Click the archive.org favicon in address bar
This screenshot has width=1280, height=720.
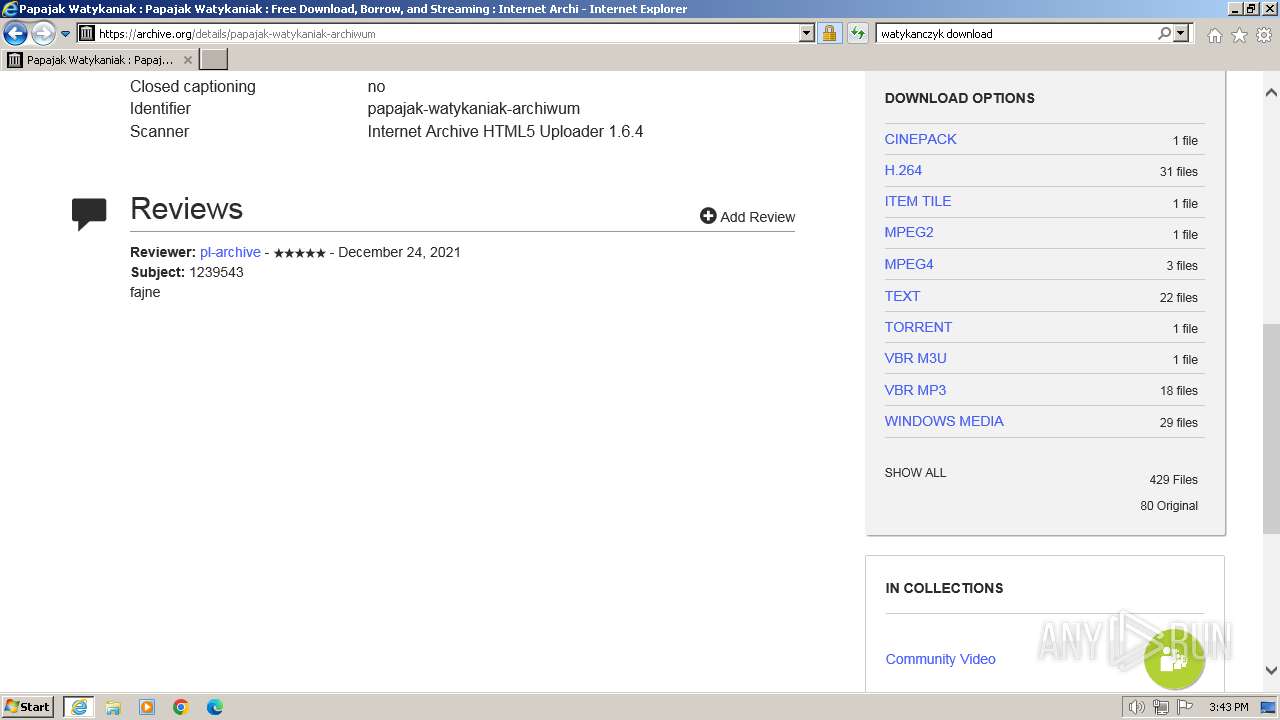point(87,33)
